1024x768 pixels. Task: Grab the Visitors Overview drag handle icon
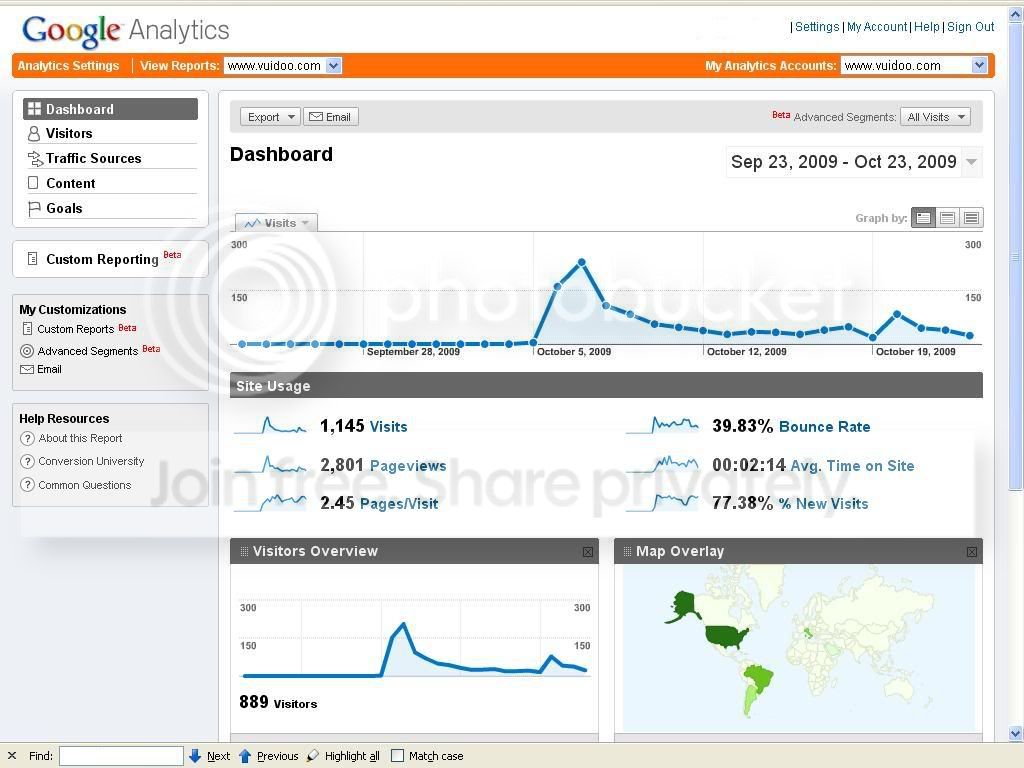tap(244, 552)
